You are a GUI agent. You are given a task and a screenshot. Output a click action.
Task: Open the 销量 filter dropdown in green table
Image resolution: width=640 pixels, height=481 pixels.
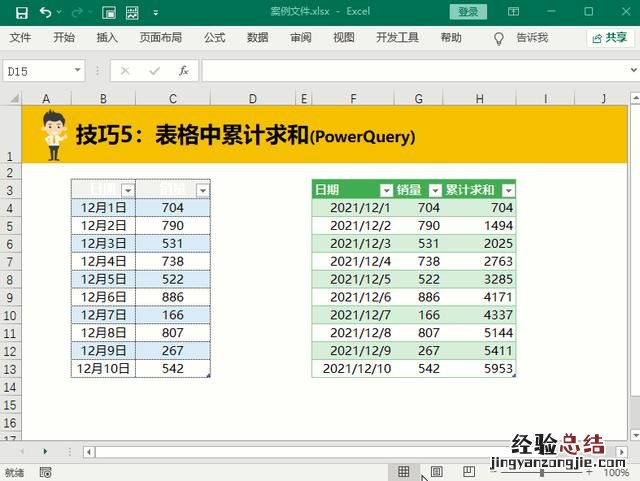(435, 190)
